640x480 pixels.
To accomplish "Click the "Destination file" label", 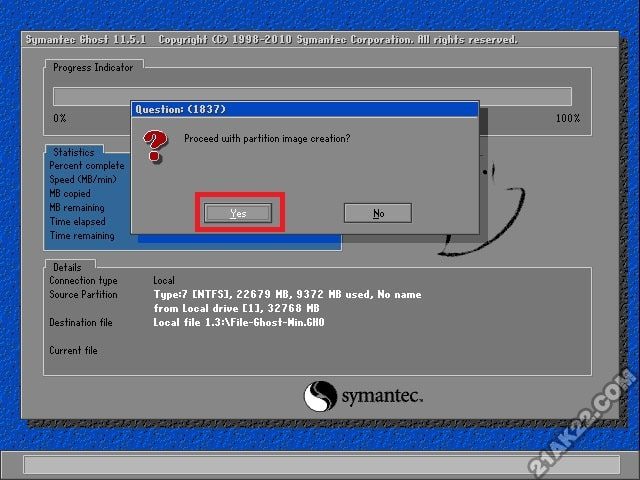I will point(81,322).
